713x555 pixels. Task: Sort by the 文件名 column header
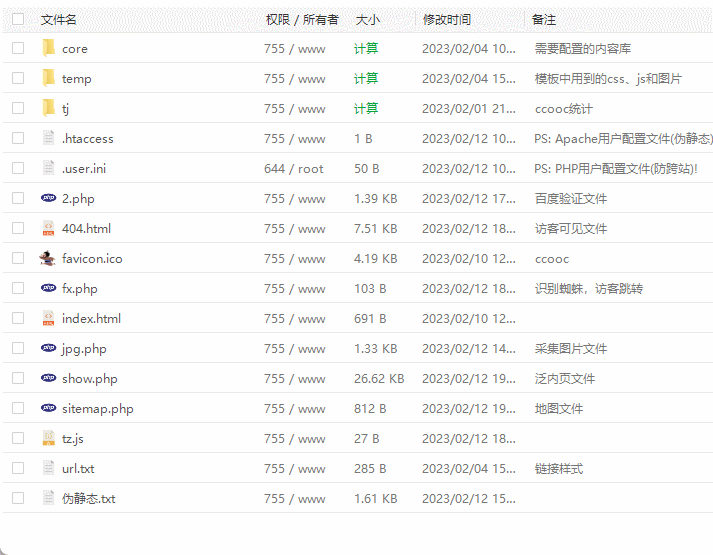[x=59, y=19]
